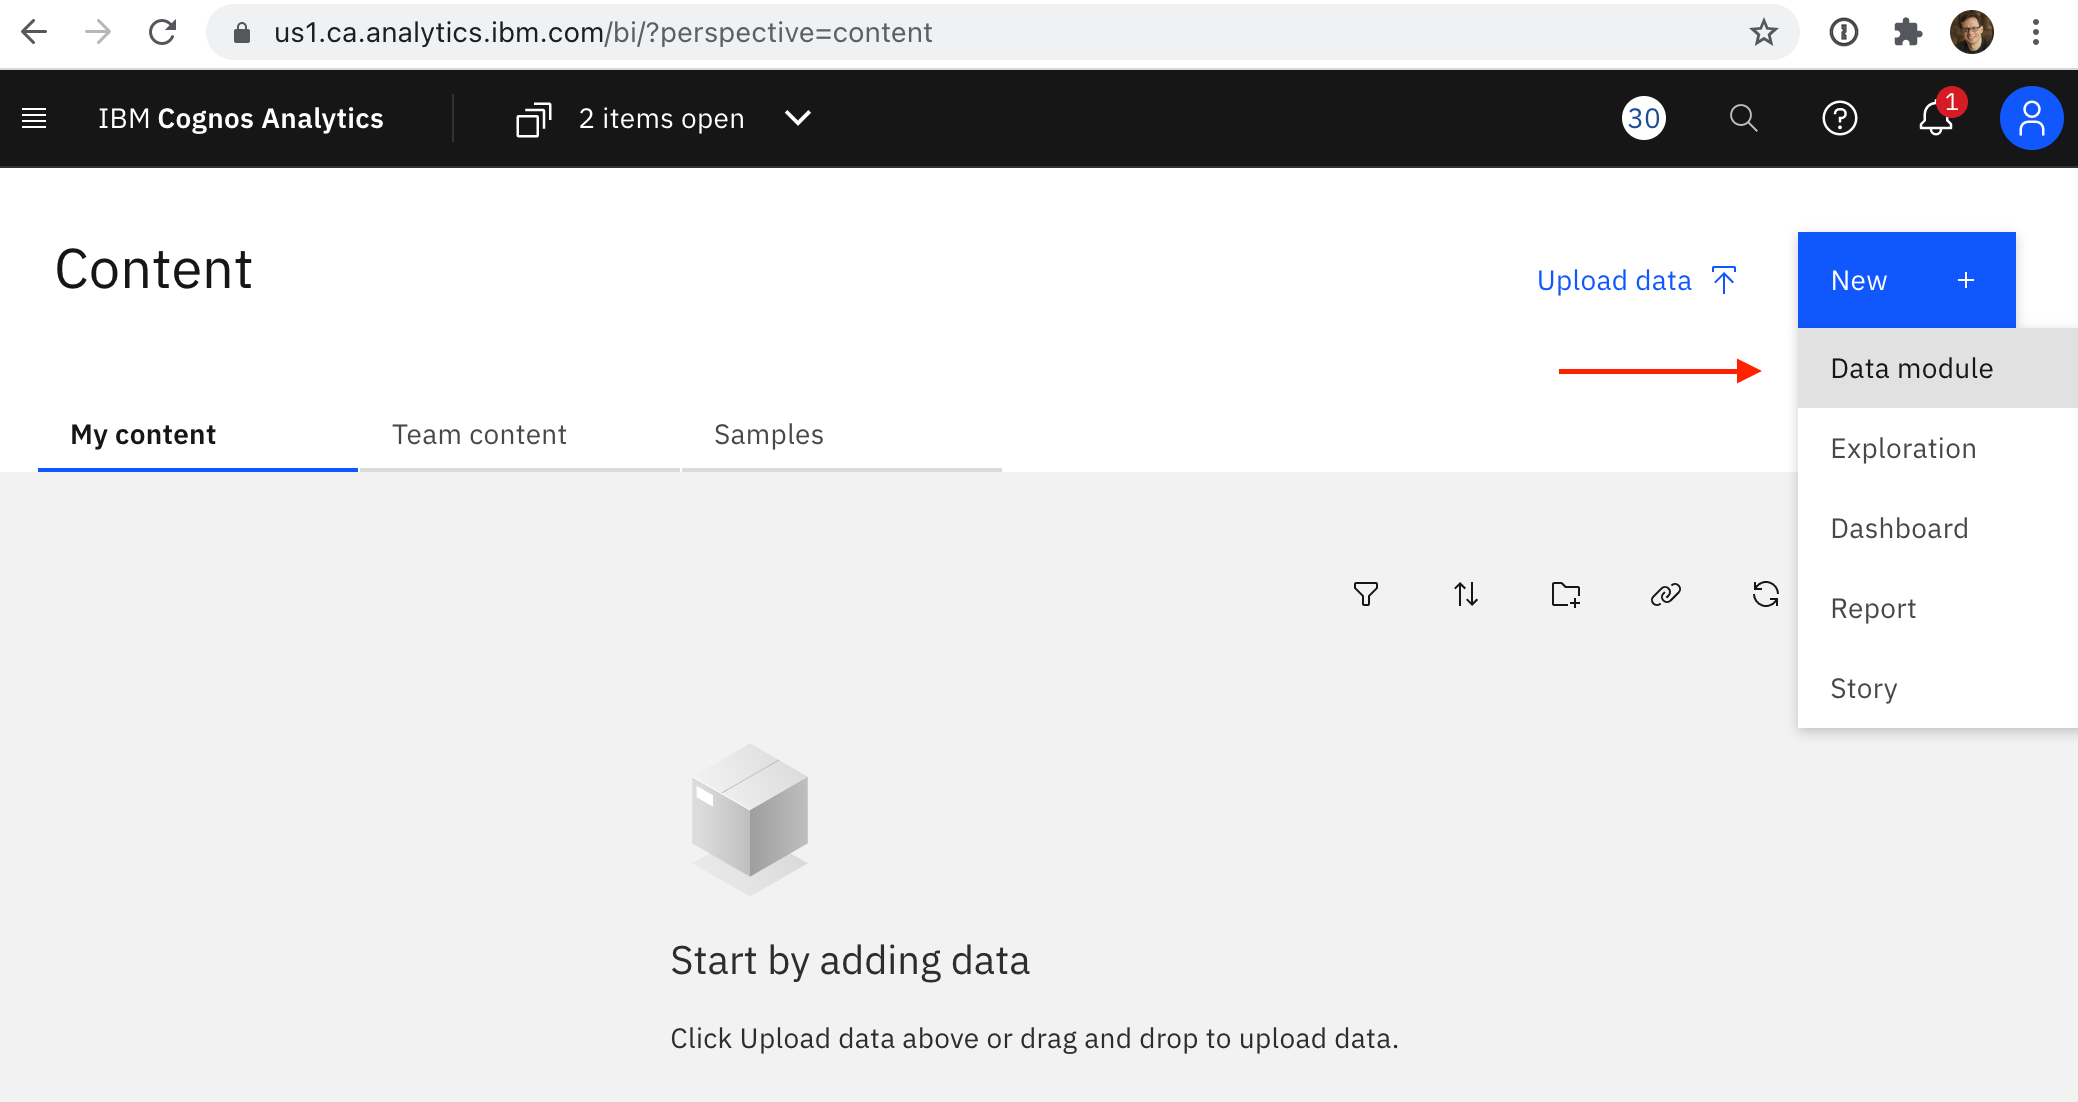Viewport: 2078px width, 1102px height.
Task: Select Story from the New menu
Action: (x=1863, y=689)
